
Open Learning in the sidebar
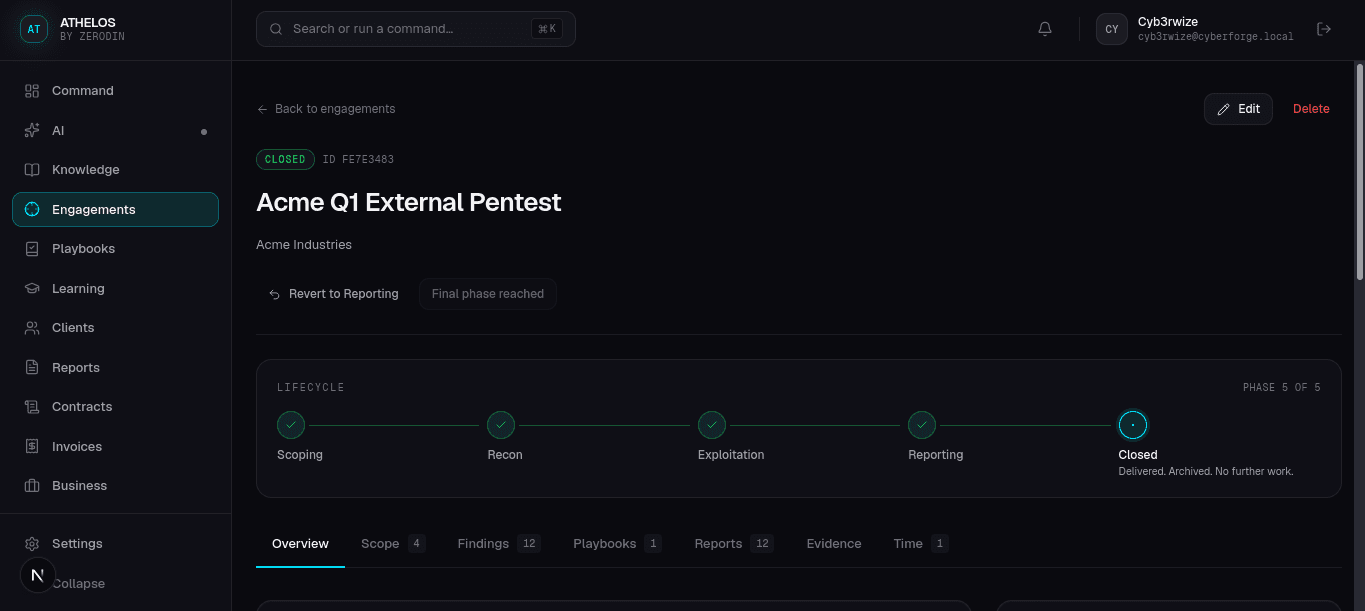click(x=116, y=289)
